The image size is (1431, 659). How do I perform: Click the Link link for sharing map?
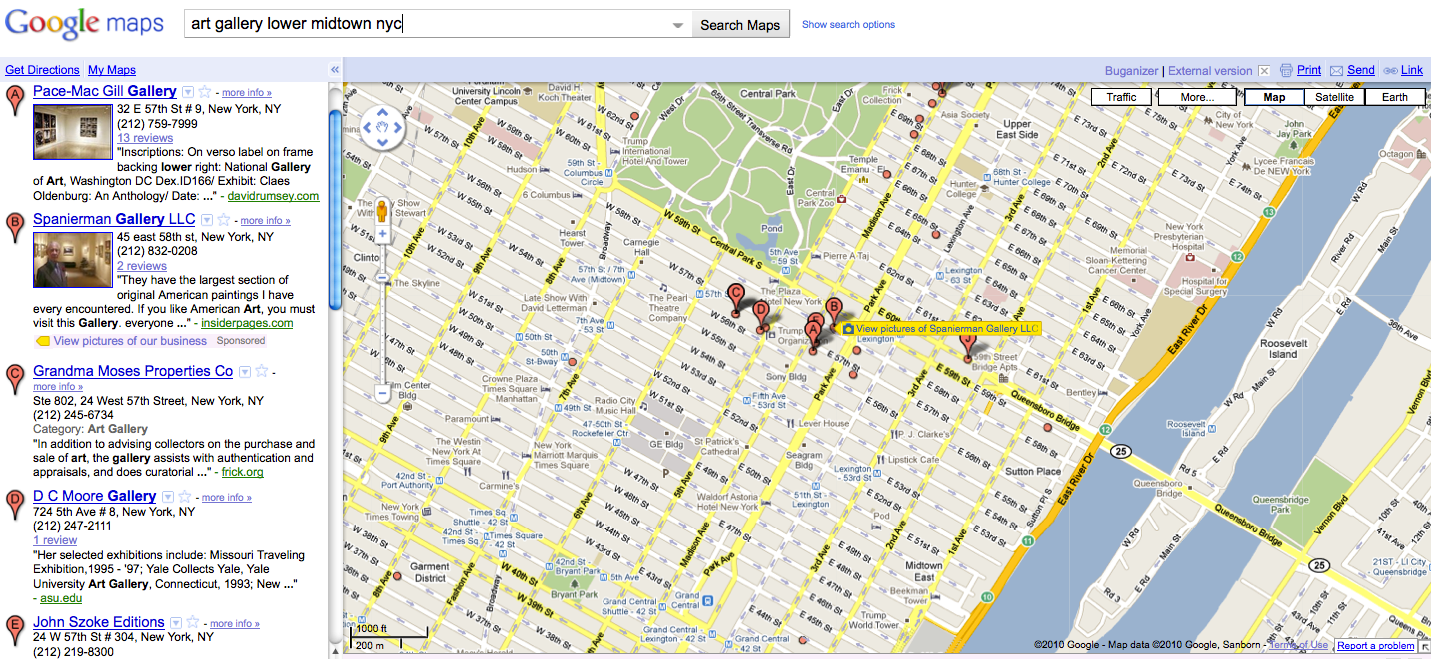point(1412,70)
